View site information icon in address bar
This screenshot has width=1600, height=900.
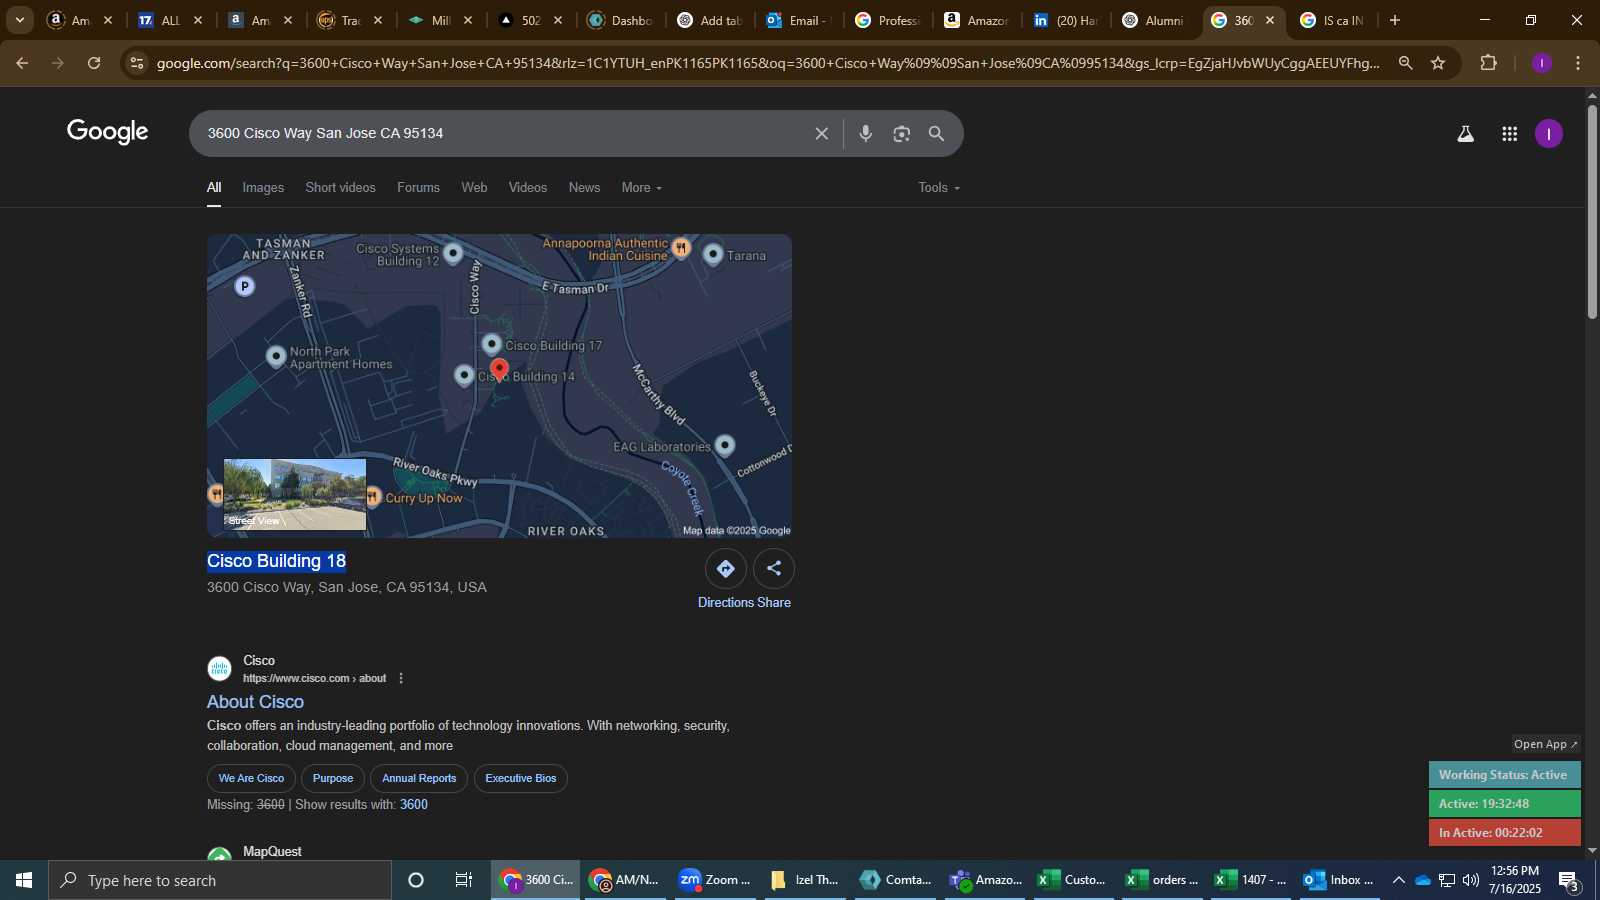[x=137, y=63]
